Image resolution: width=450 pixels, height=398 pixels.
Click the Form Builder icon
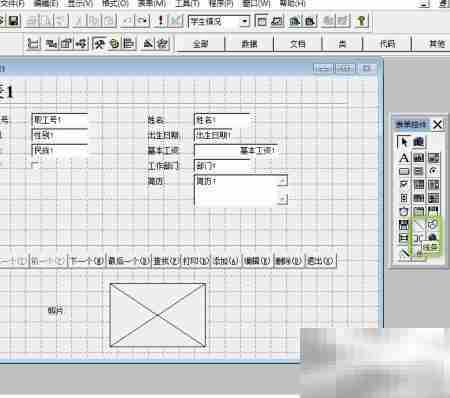click(148, 43)
